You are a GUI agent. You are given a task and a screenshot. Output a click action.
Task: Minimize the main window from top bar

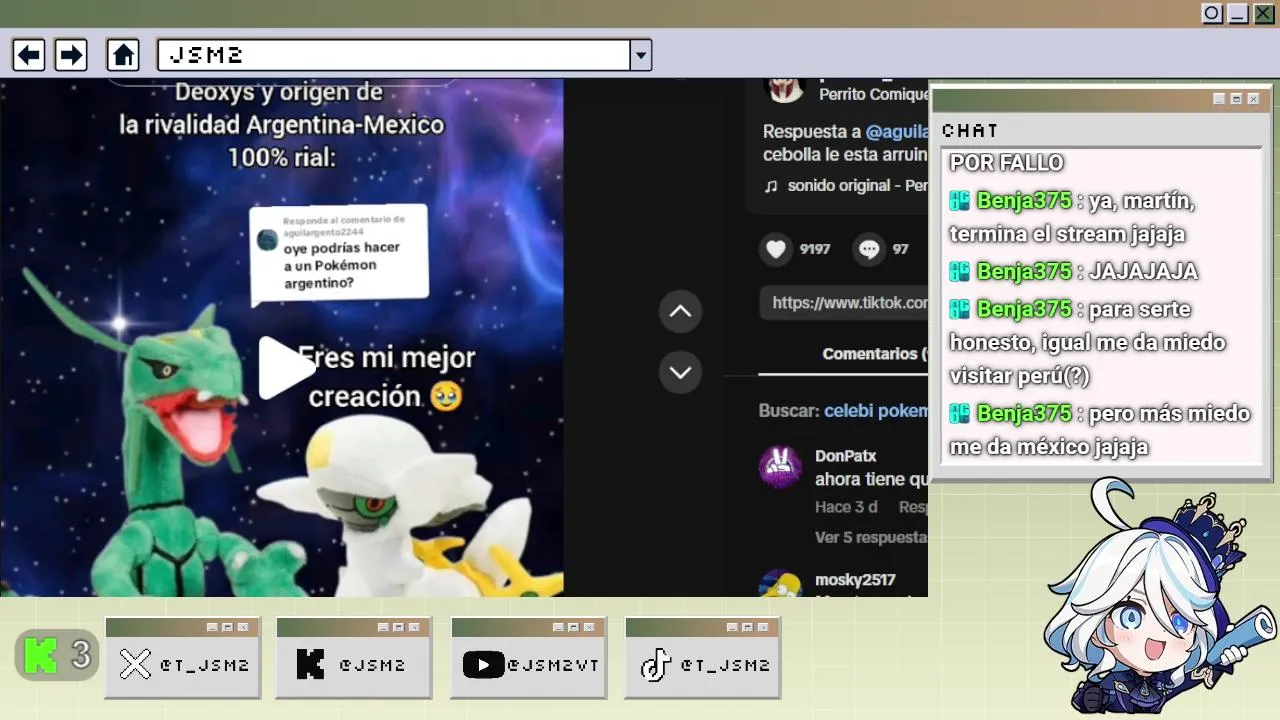[1238, 14]
